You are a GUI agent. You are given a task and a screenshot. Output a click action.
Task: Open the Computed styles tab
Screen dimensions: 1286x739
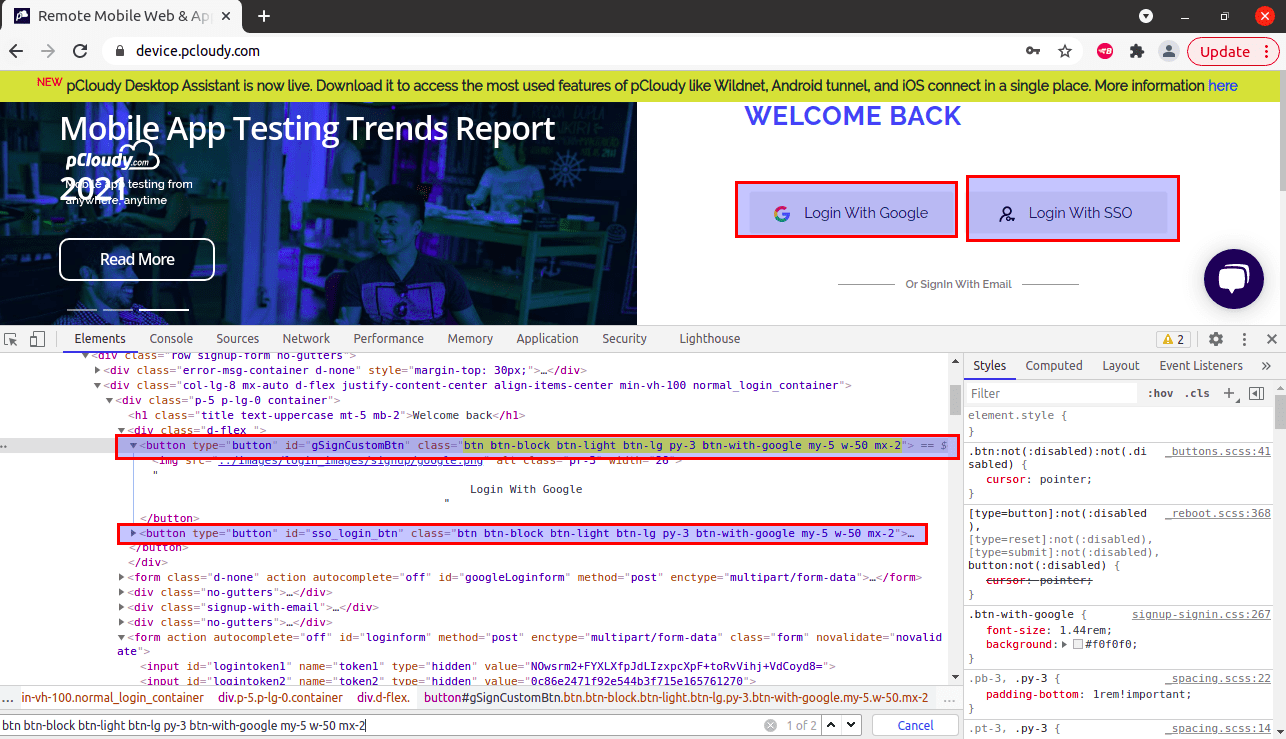(1053, 366)
